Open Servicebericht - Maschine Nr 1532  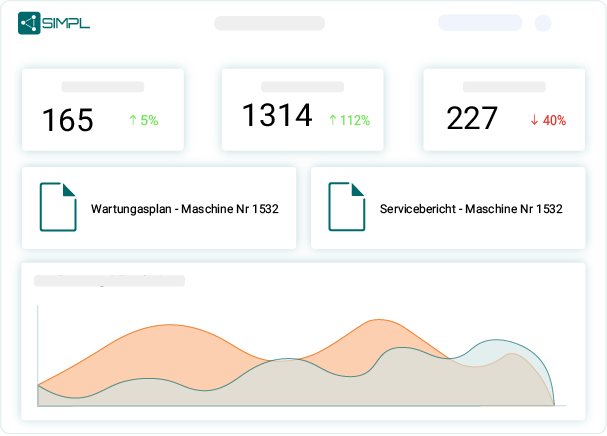471,209
